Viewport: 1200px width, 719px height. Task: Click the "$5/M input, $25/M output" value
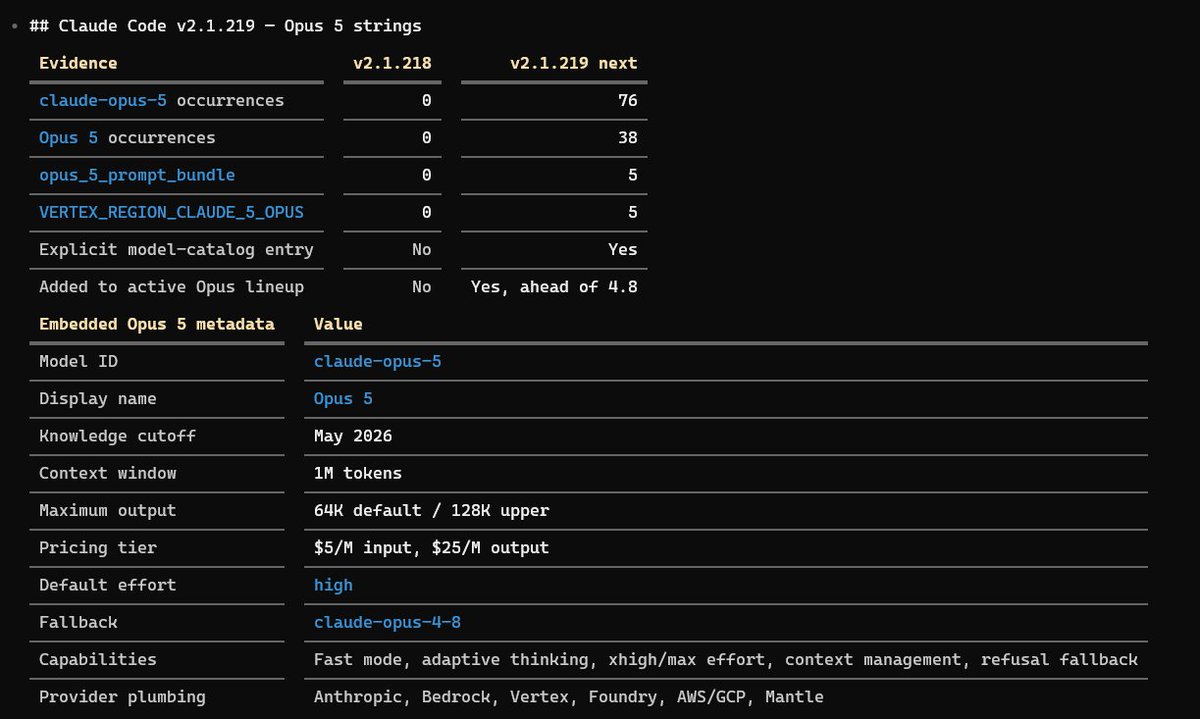431,548
